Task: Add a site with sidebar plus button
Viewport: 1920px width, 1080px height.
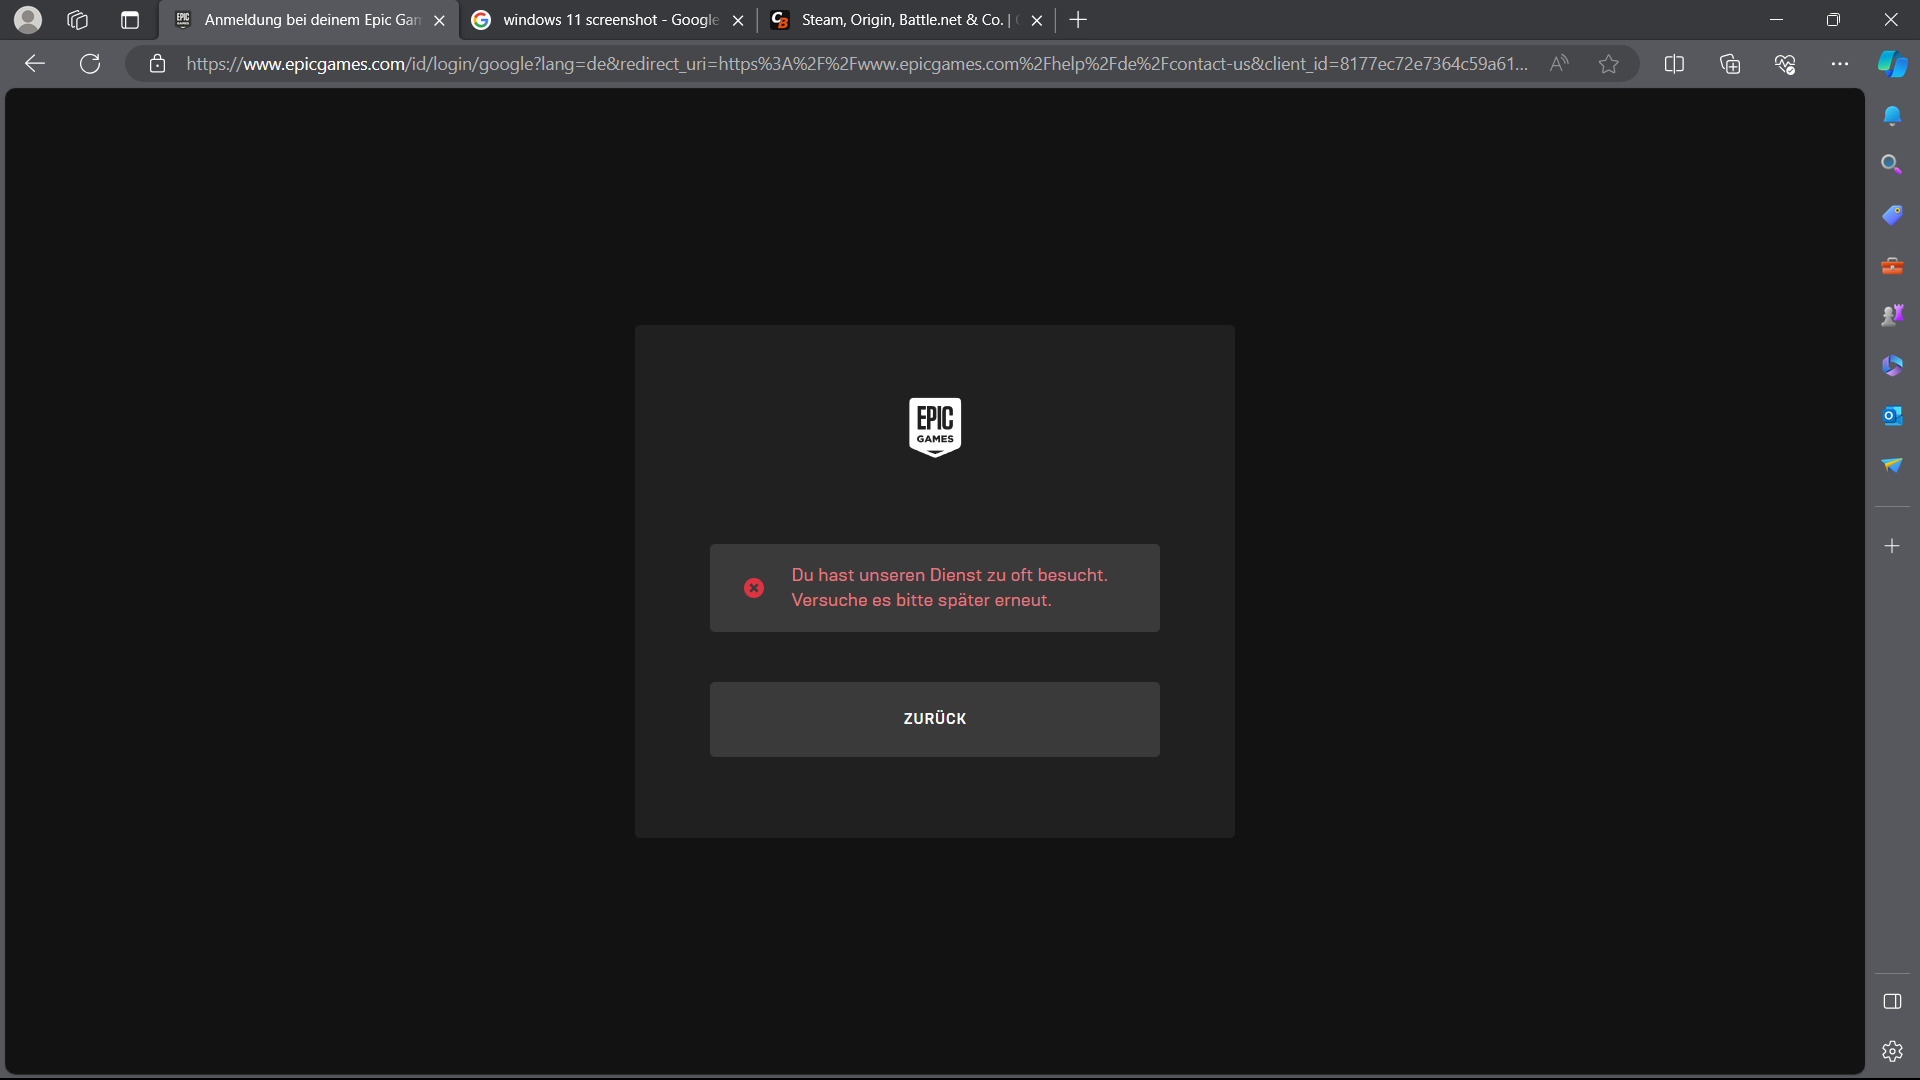Action: (x=1891, y=546)
